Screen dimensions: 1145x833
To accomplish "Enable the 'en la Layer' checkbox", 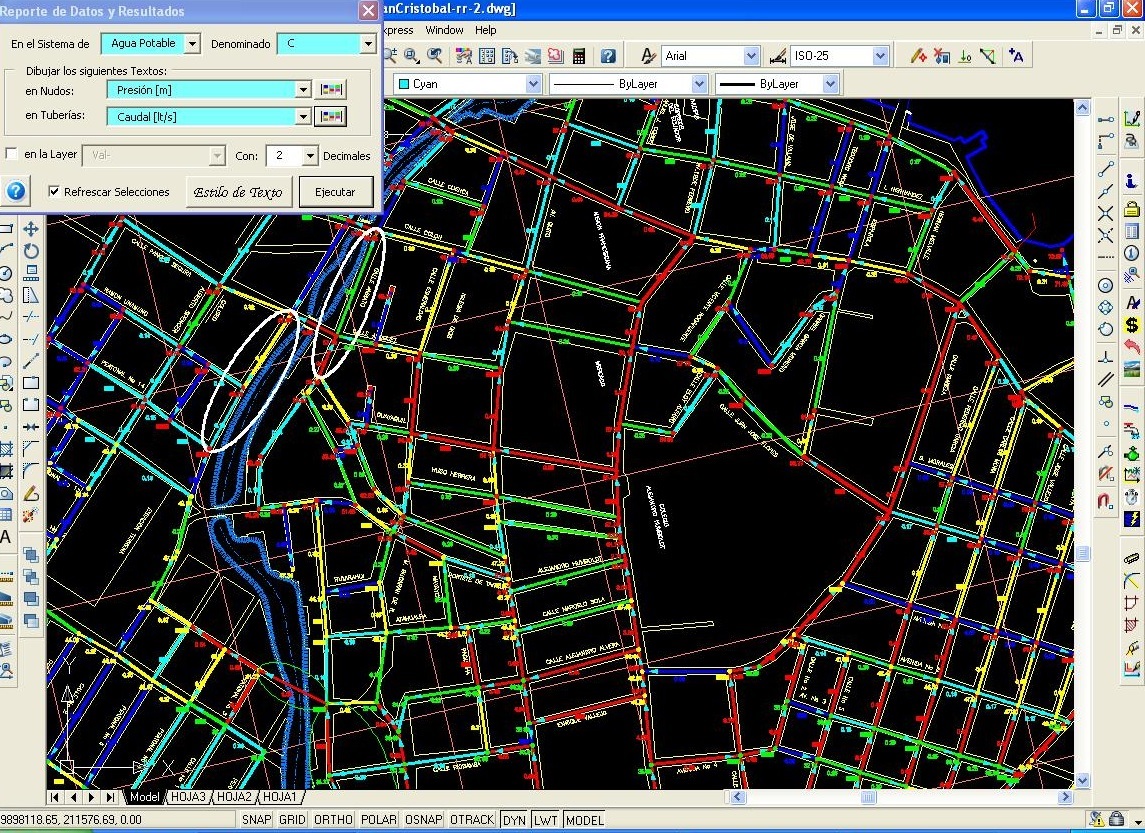I will click(12, 155).
